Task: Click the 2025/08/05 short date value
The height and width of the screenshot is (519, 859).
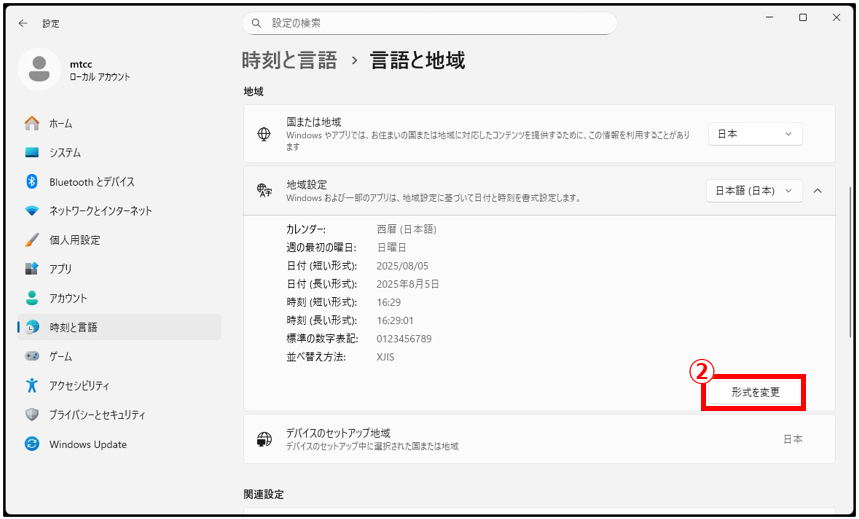Action: [x=403, y=266]
